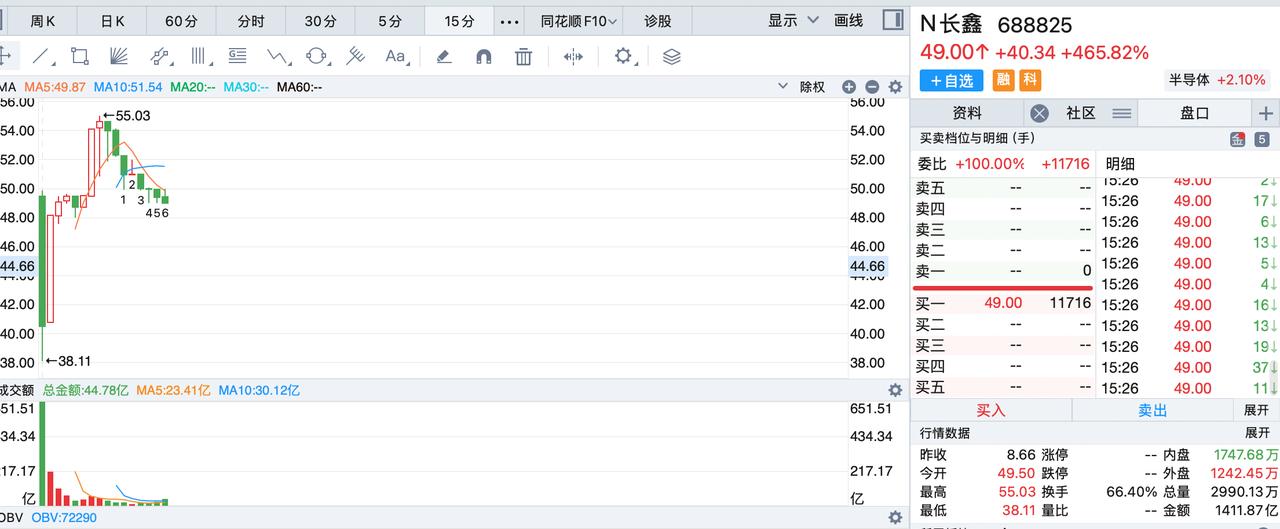Click the 明细 header label
This screenshot has height=529, width=1280.
(x=1120, y=164)
